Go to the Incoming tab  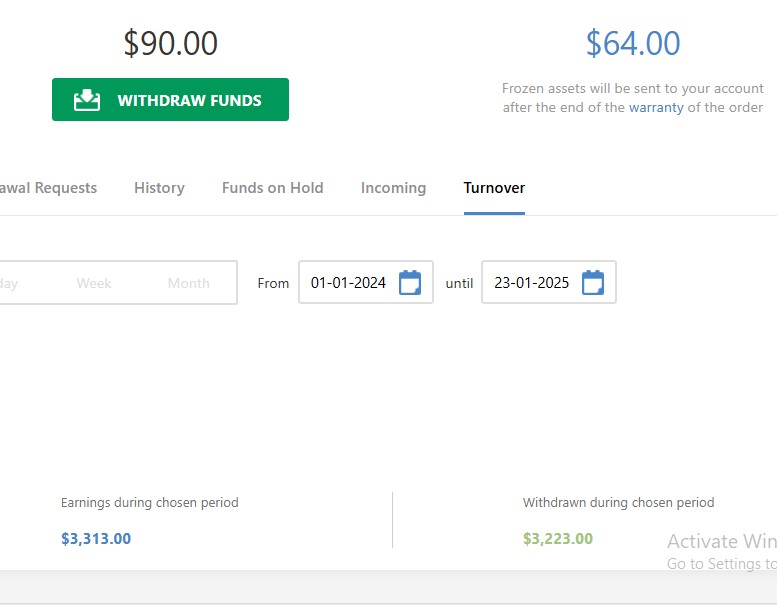[x=393, y=188]
